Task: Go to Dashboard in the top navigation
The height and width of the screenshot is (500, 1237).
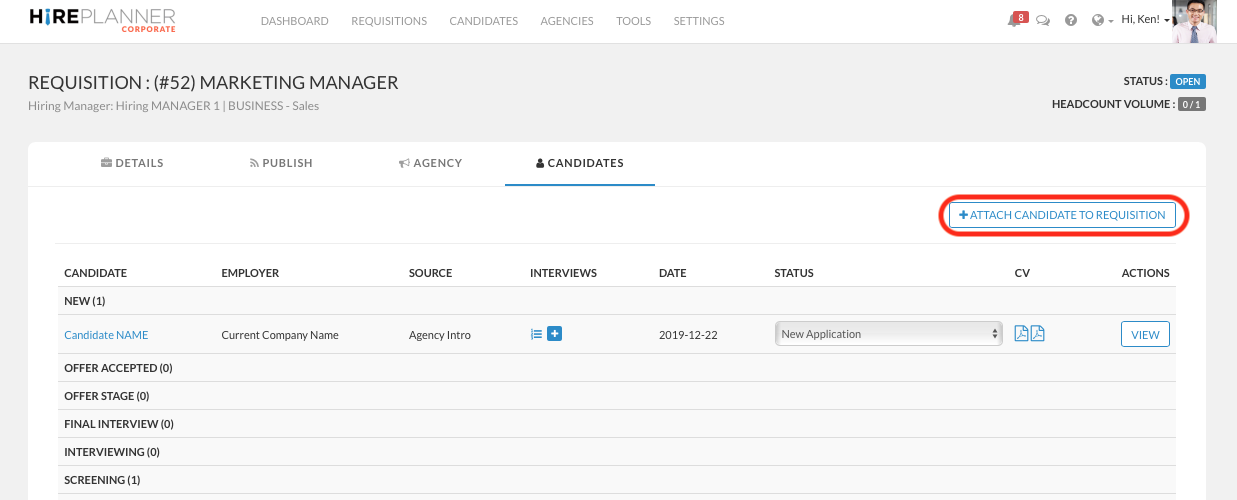Action: point(294,21)
